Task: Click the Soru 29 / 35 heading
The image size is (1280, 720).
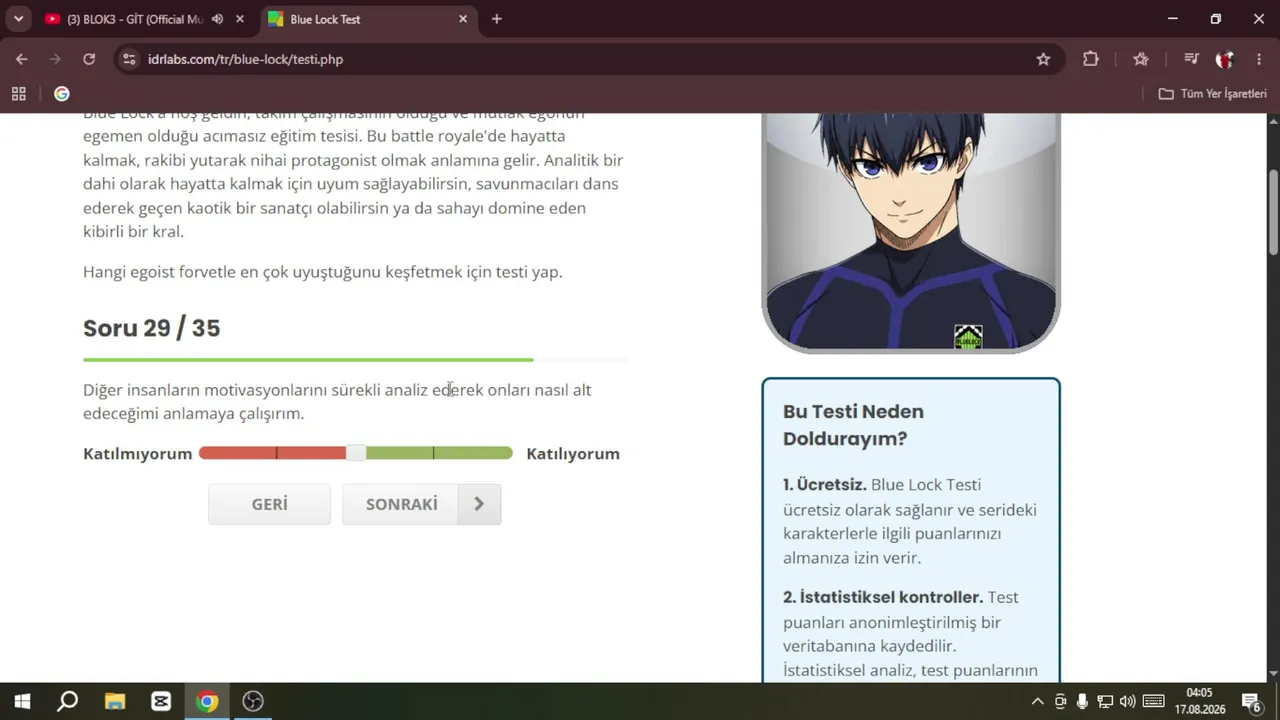Action: [151, 328]
